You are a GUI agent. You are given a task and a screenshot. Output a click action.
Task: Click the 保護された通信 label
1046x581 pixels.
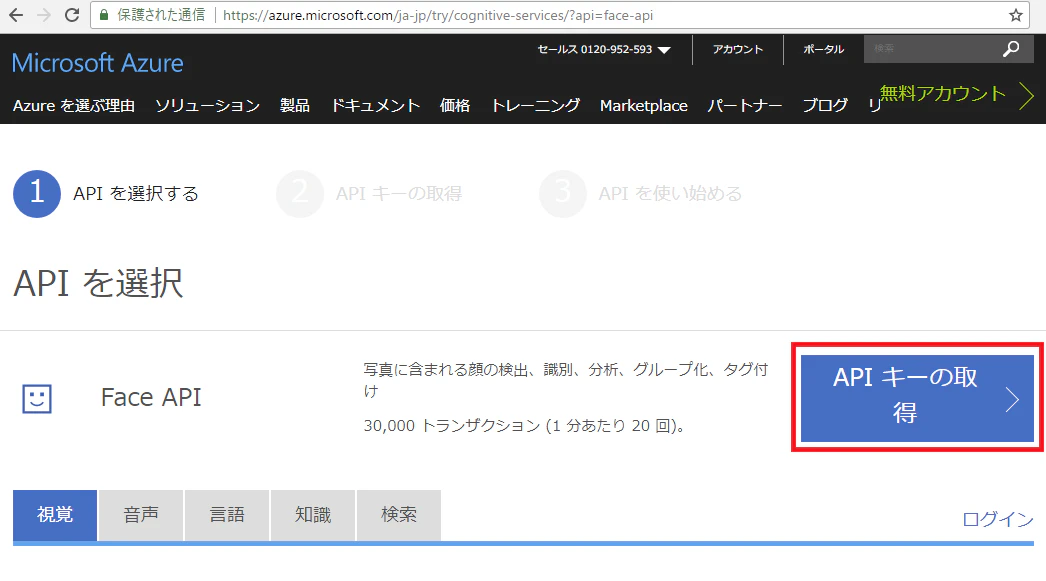[x=161, y=15]
